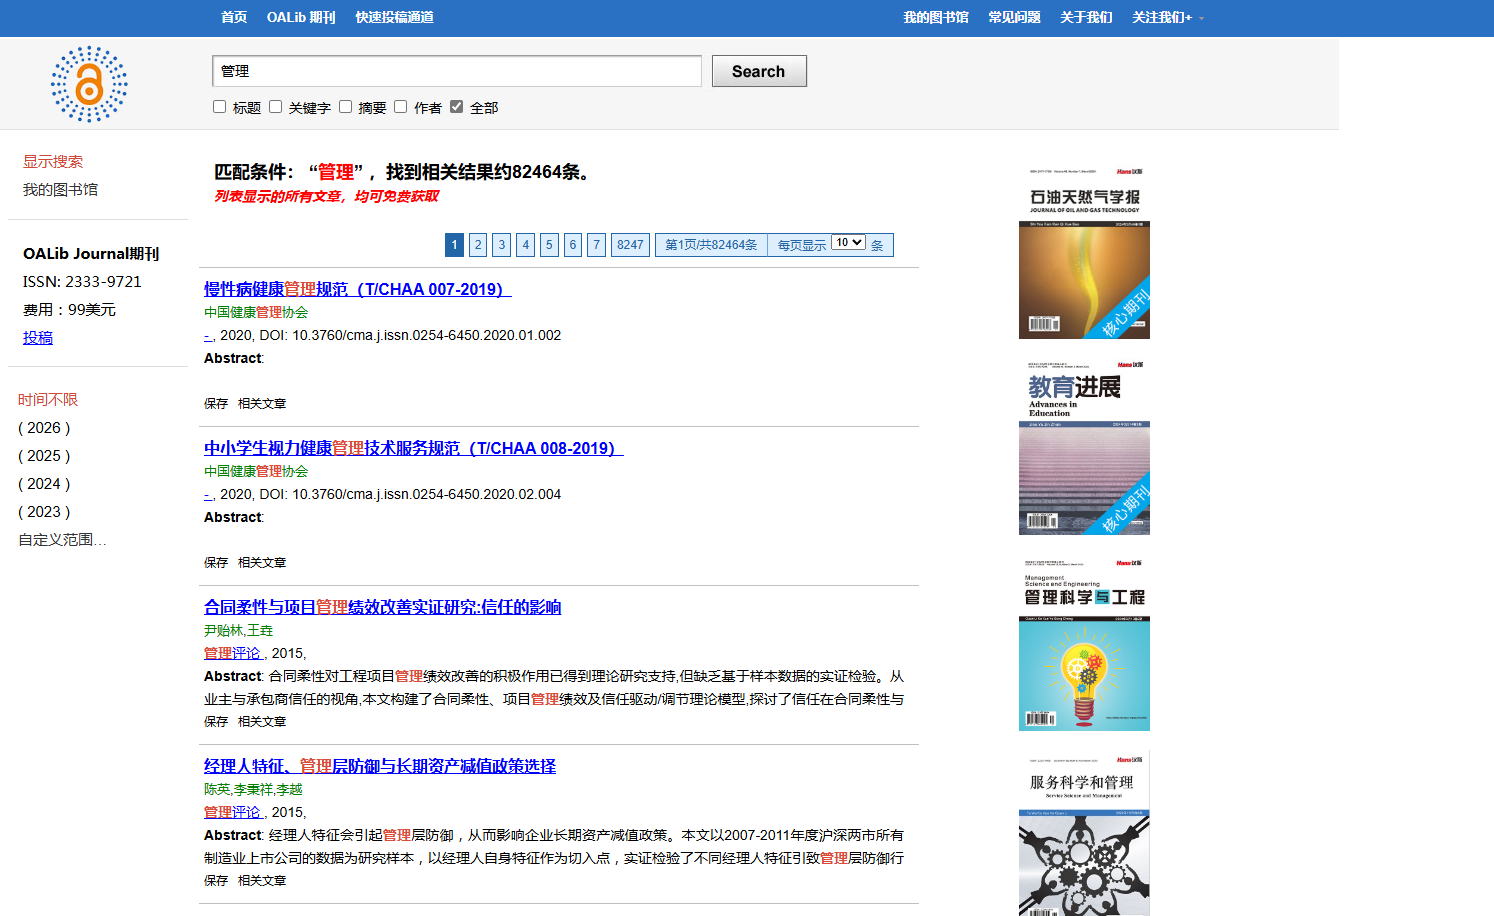Filter results to year 2025

[44, 456]
